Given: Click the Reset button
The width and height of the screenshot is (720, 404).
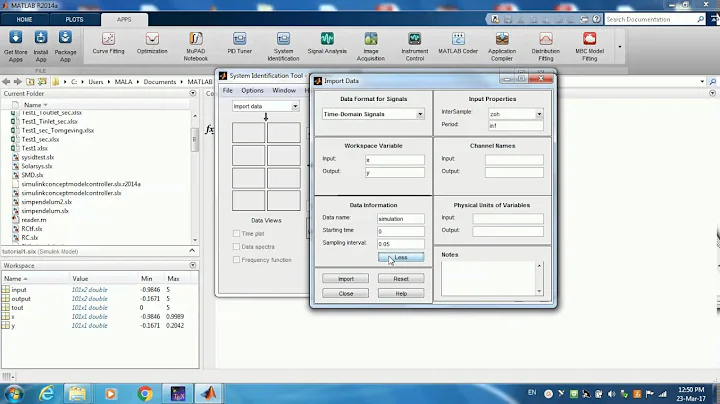Looking at the screenshot, I should coord(401,279).
